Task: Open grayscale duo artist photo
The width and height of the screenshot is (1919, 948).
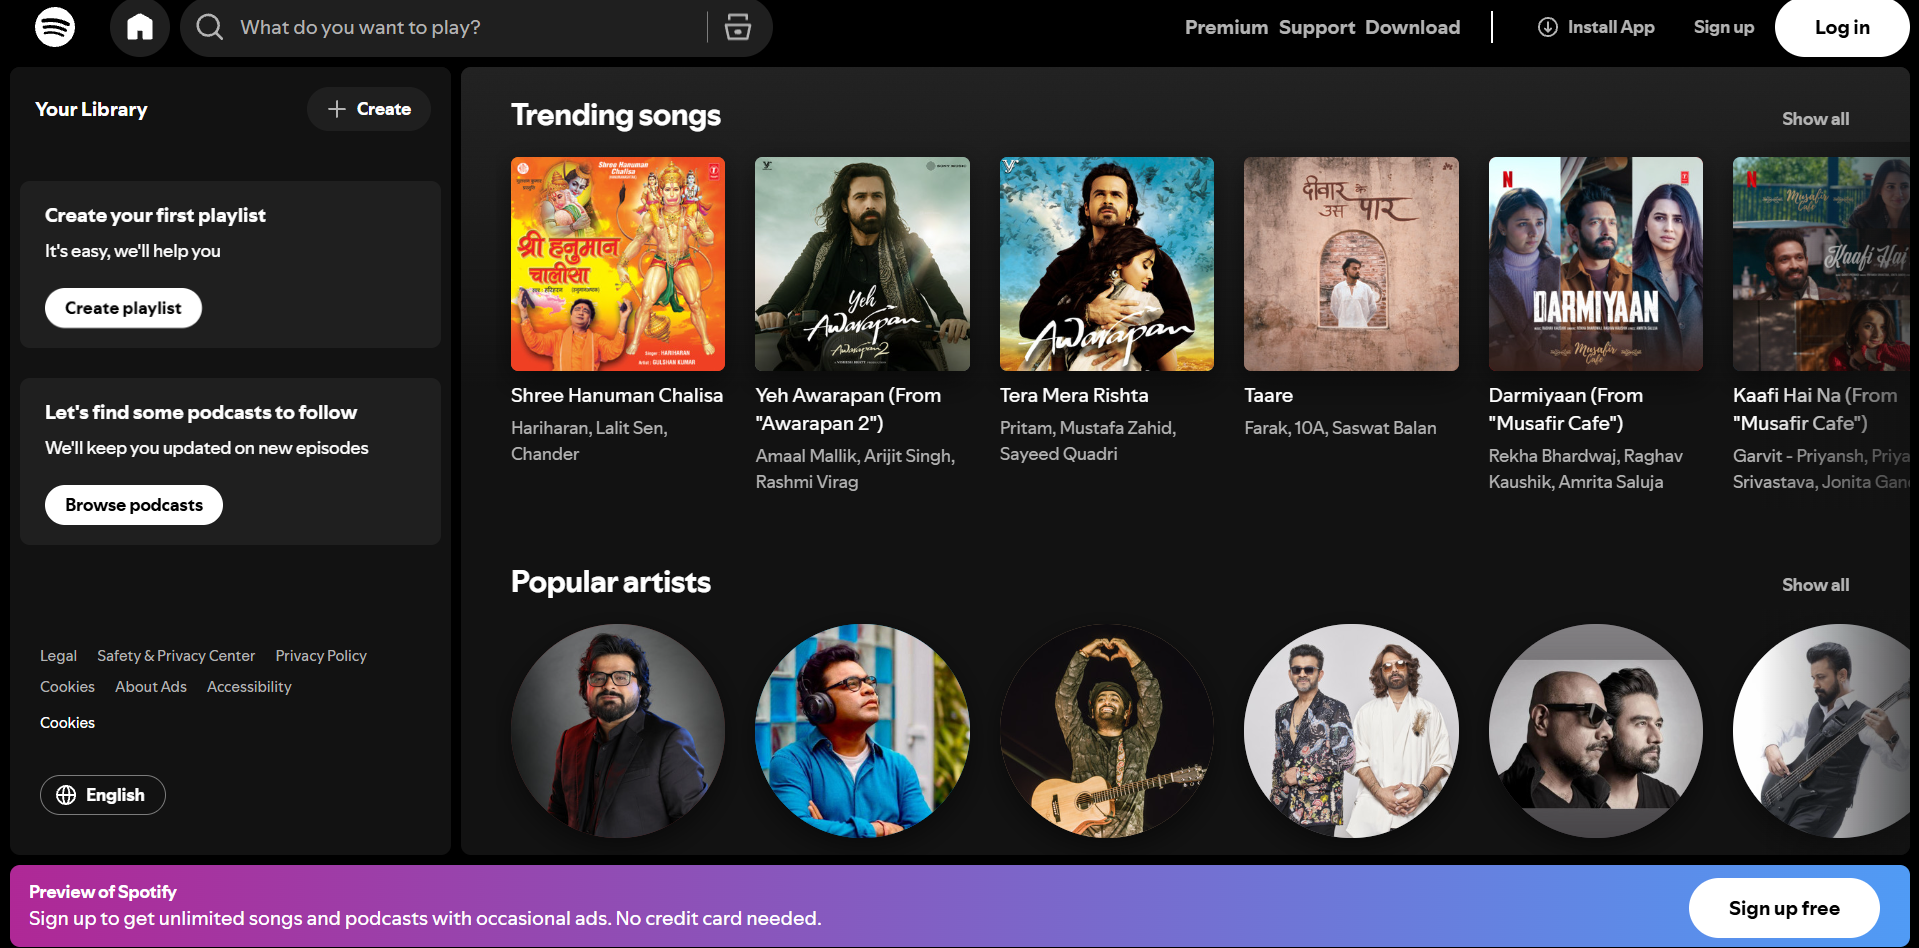Action: [x=1596, y=731]
